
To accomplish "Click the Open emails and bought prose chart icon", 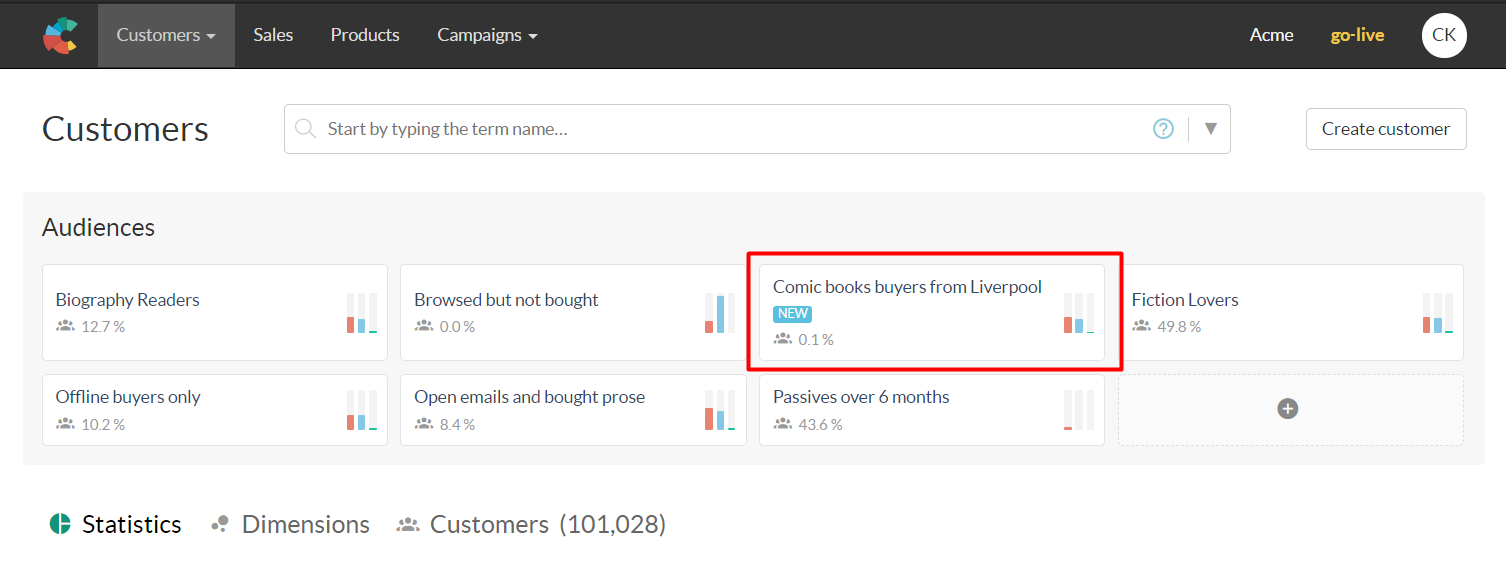I will (x=720, y=410).
